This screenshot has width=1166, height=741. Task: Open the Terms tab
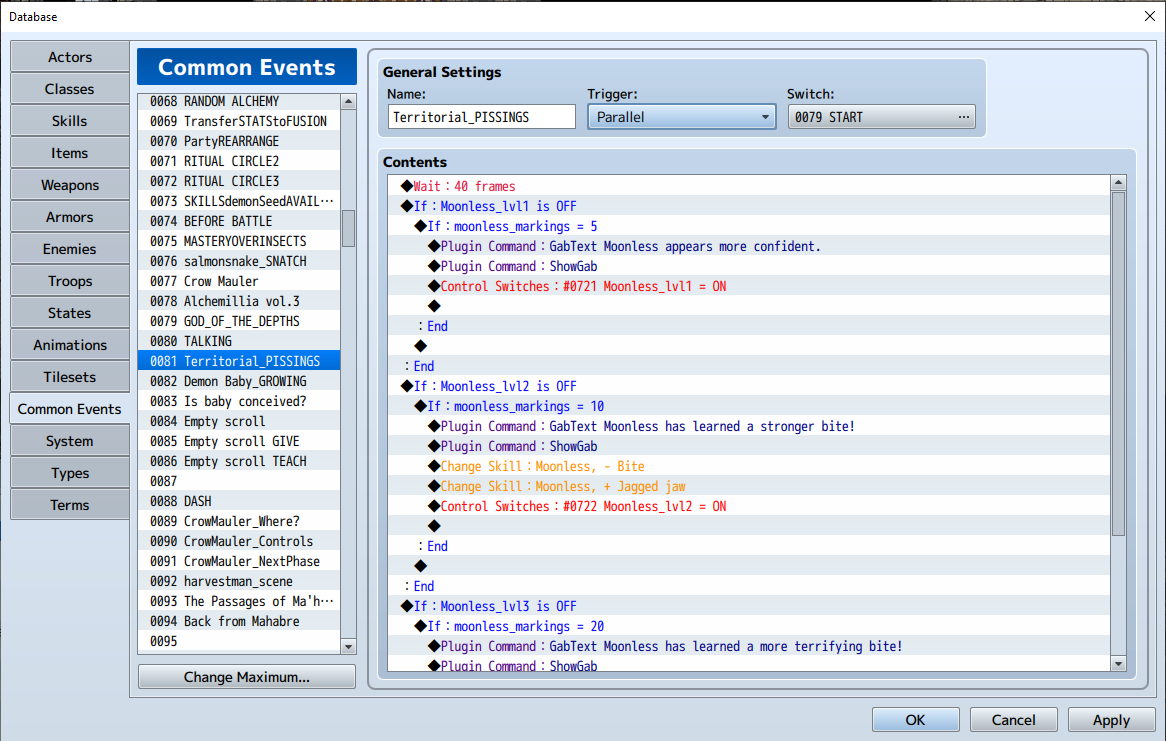[x=70, y=505]
